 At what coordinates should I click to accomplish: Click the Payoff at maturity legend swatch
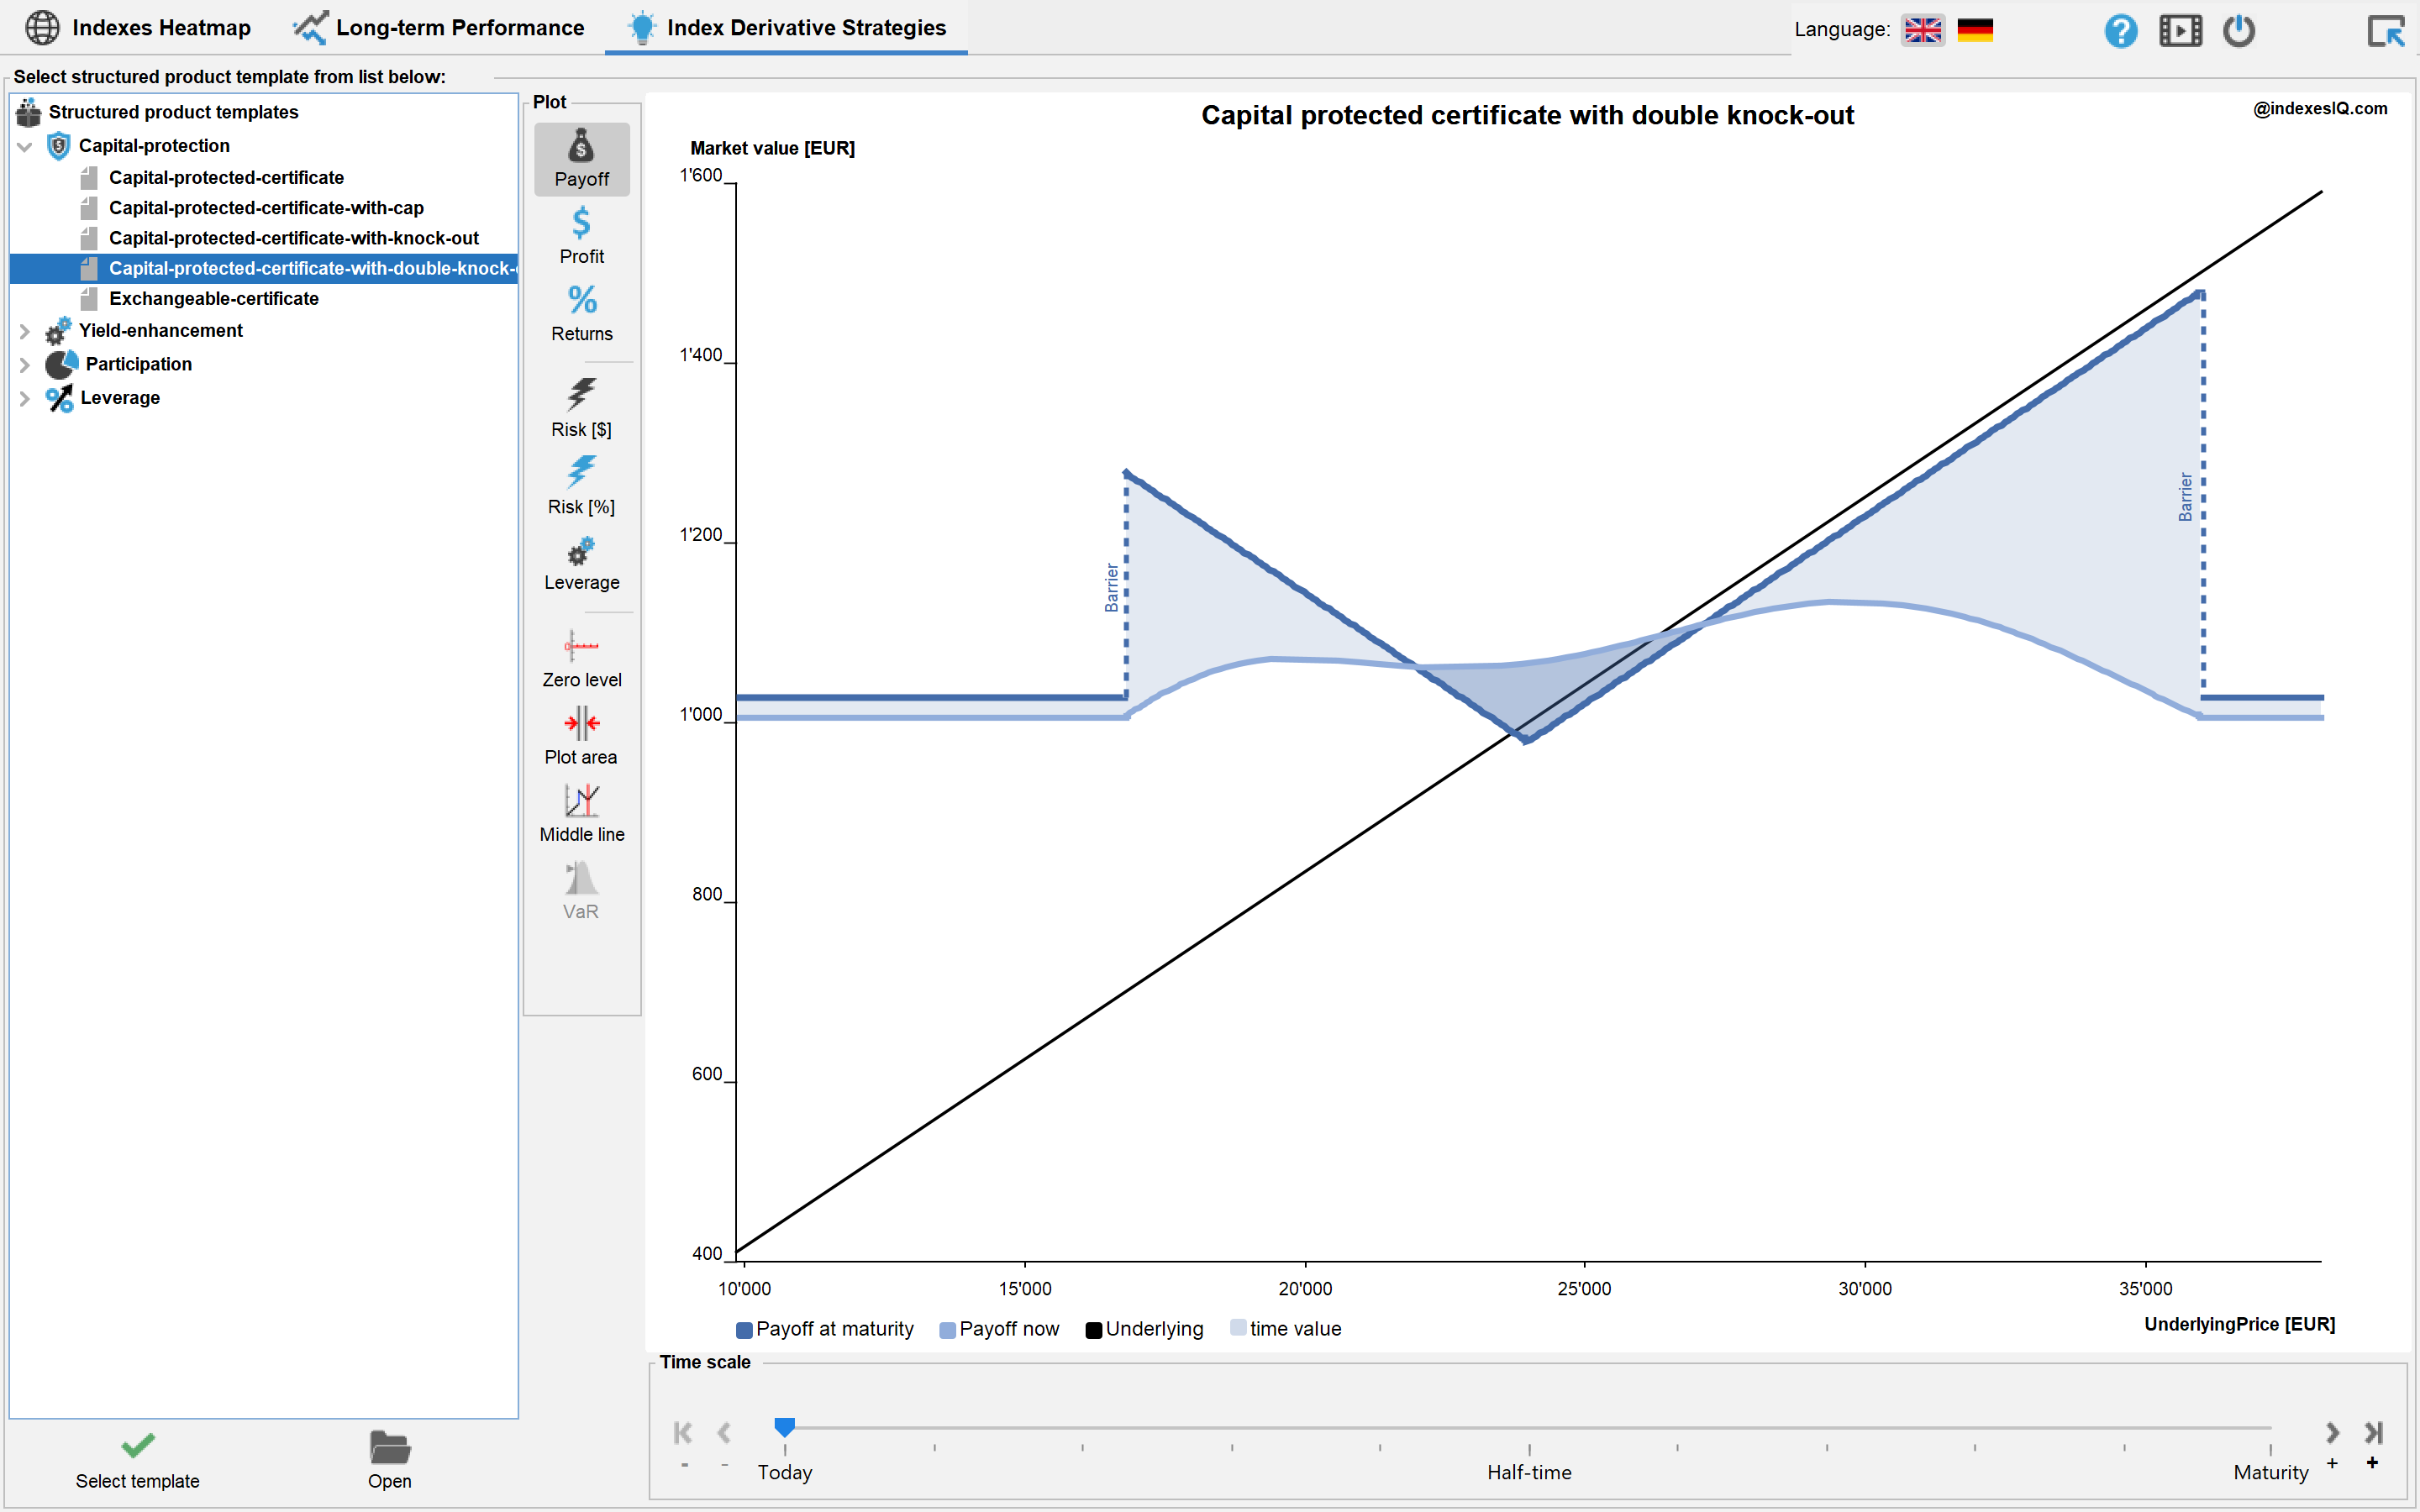(744, 1329)
